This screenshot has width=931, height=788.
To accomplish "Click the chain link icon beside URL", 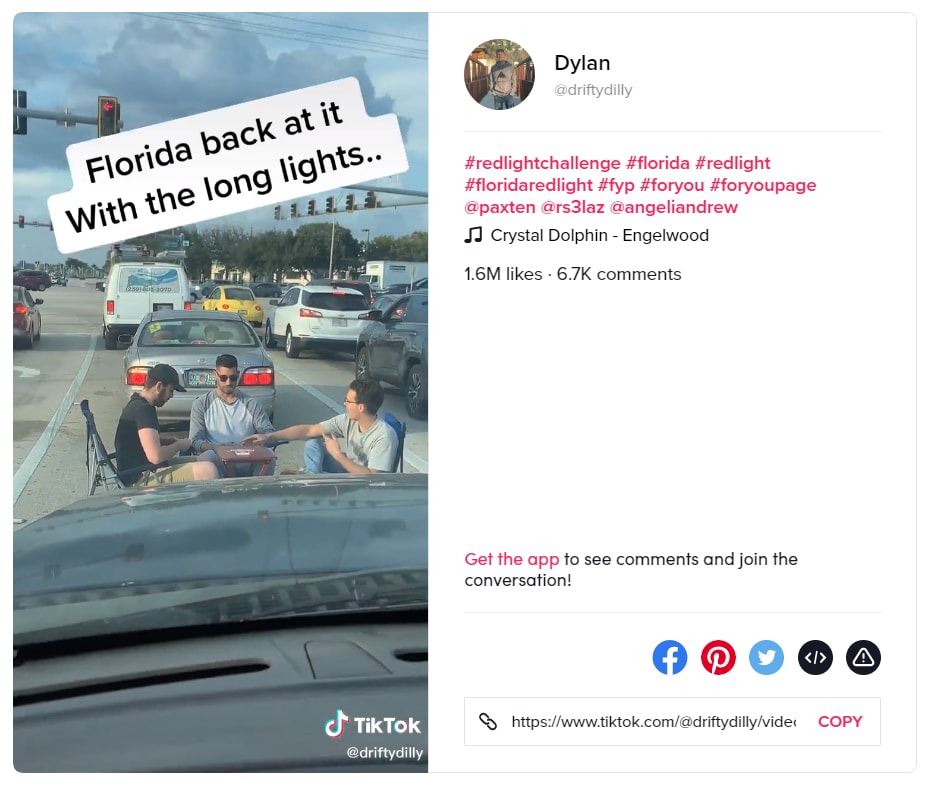I will point(488,721).
